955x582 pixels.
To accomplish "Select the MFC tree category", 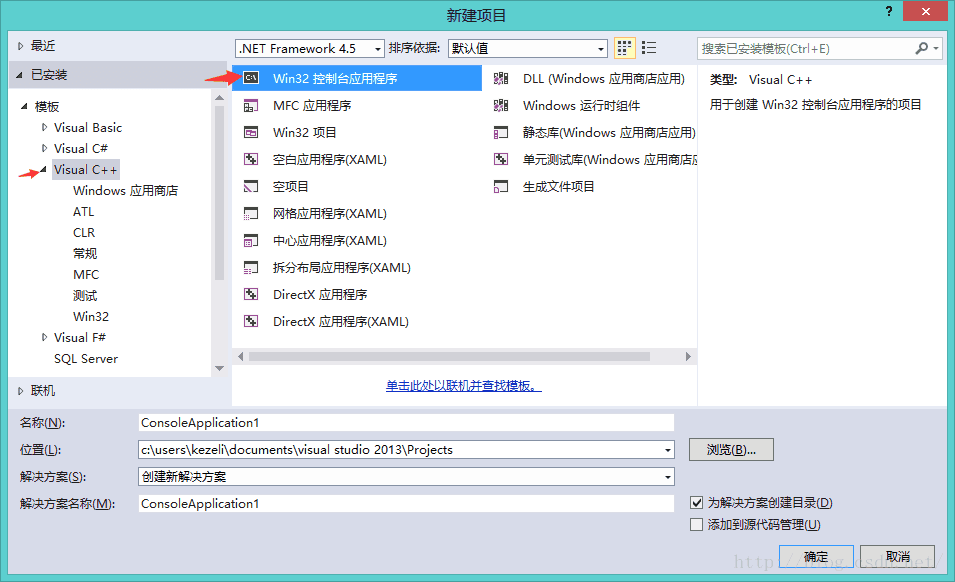I will coord(86,275).
